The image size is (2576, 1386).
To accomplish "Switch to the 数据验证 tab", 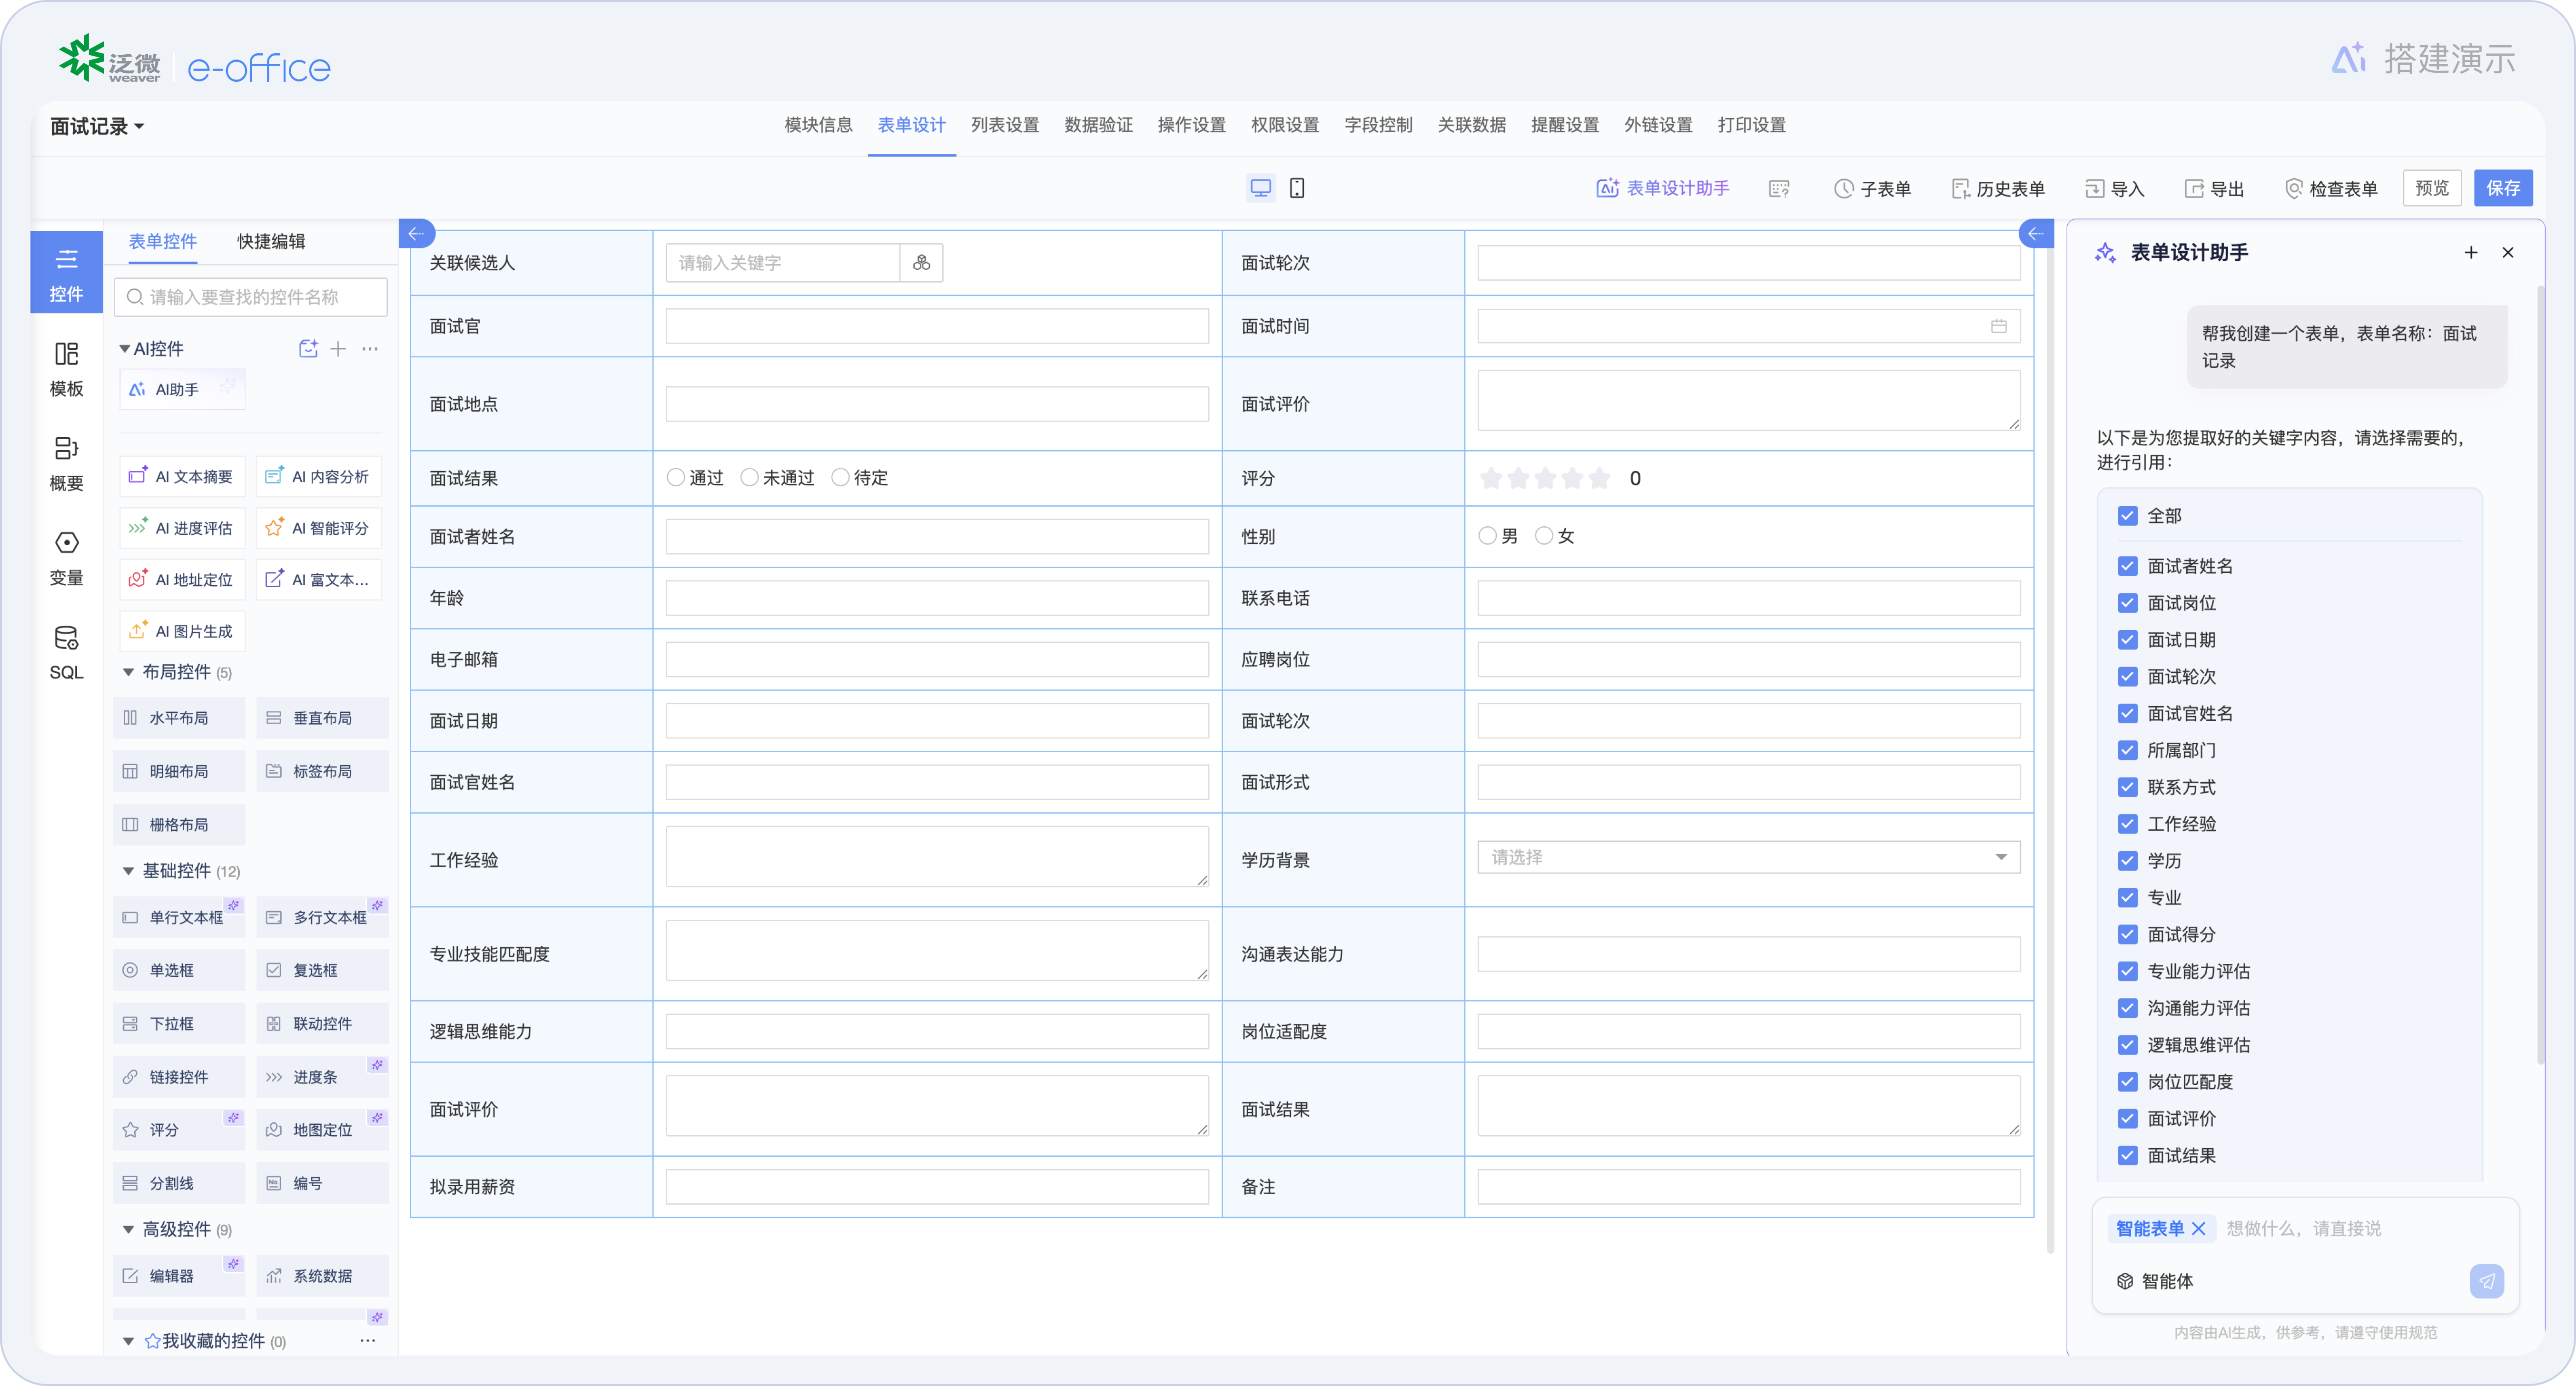I will pyautogui.click(x=1098, y=125).
